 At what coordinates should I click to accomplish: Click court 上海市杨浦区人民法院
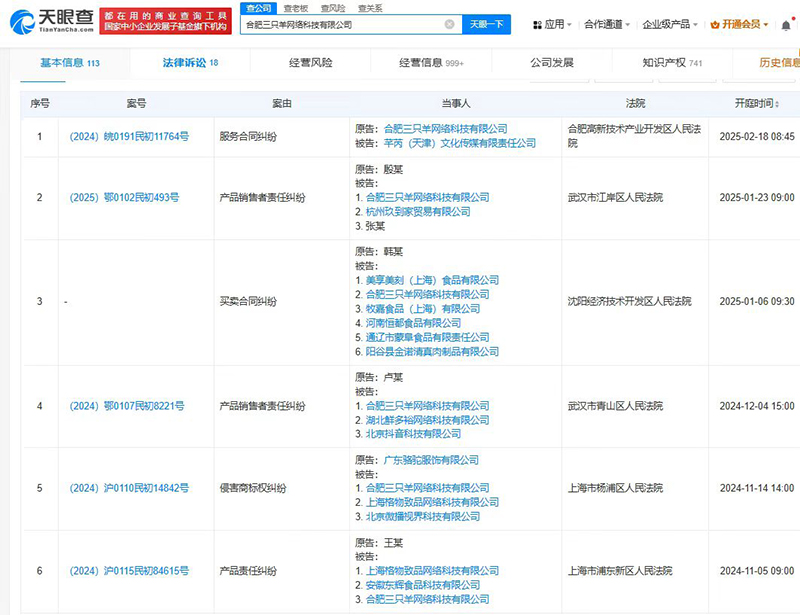point(615,488)
